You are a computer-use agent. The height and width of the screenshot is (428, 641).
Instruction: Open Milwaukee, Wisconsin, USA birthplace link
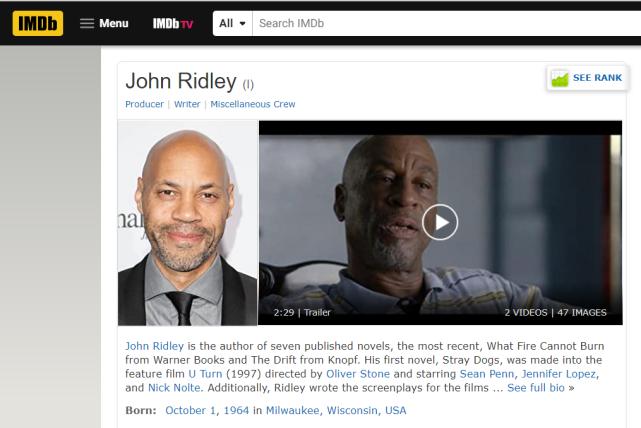(x=336, y=410)
